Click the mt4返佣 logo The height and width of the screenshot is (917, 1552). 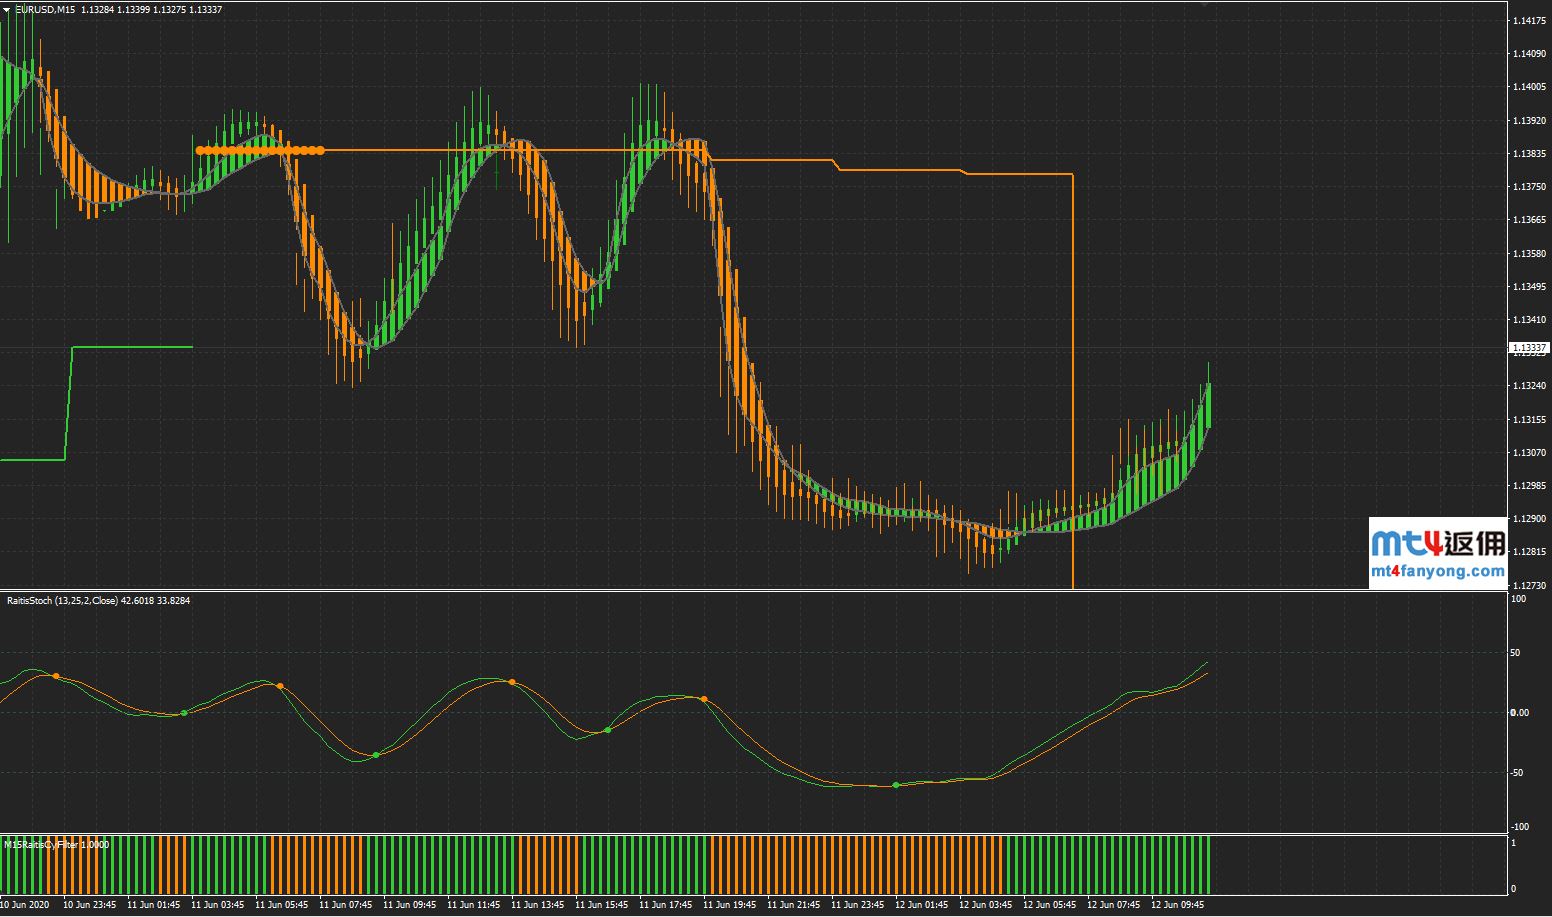(1438, 543)
